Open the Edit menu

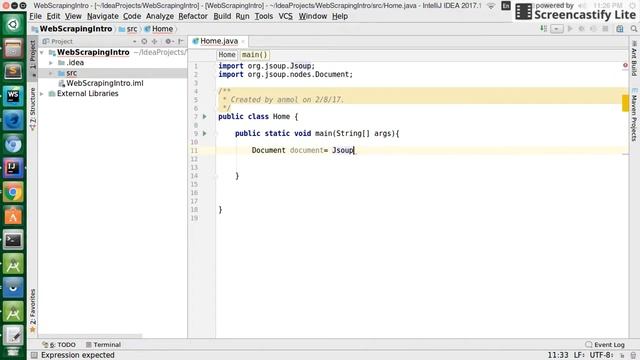53,16
